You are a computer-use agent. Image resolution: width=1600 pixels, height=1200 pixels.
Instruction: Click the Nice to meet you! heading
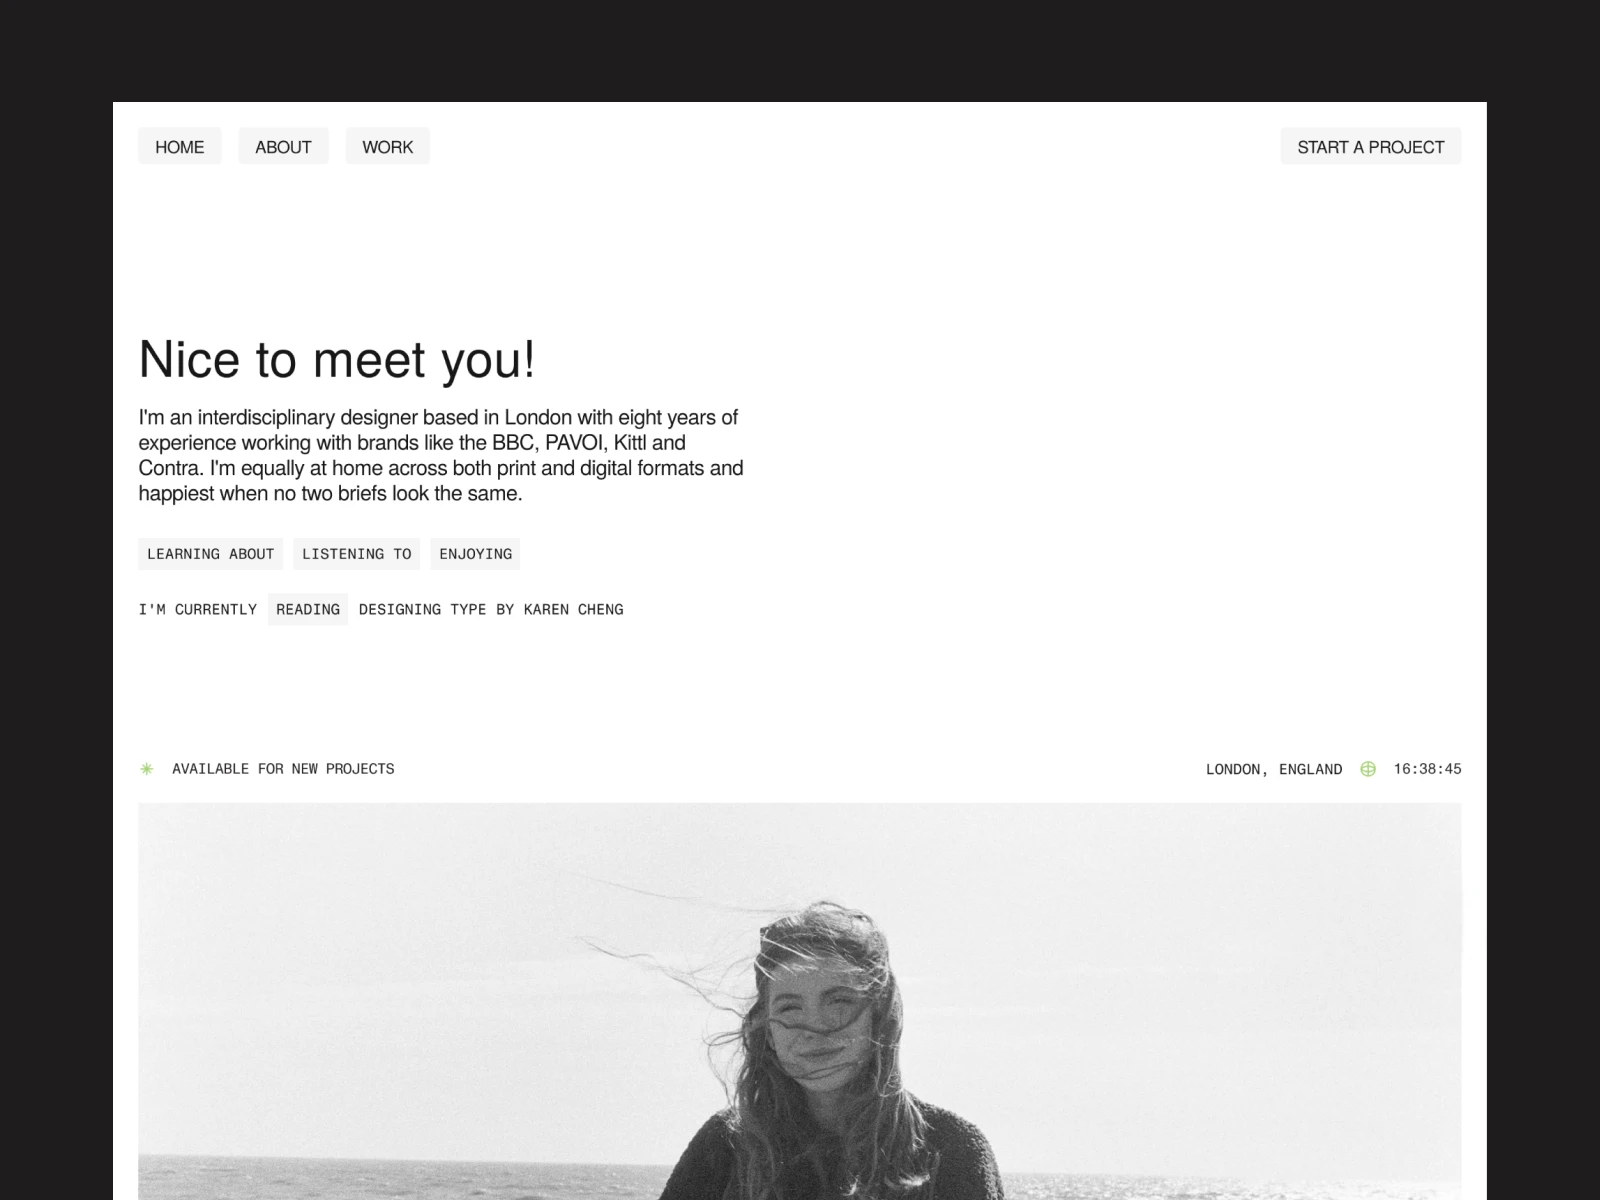click(337, 359)
